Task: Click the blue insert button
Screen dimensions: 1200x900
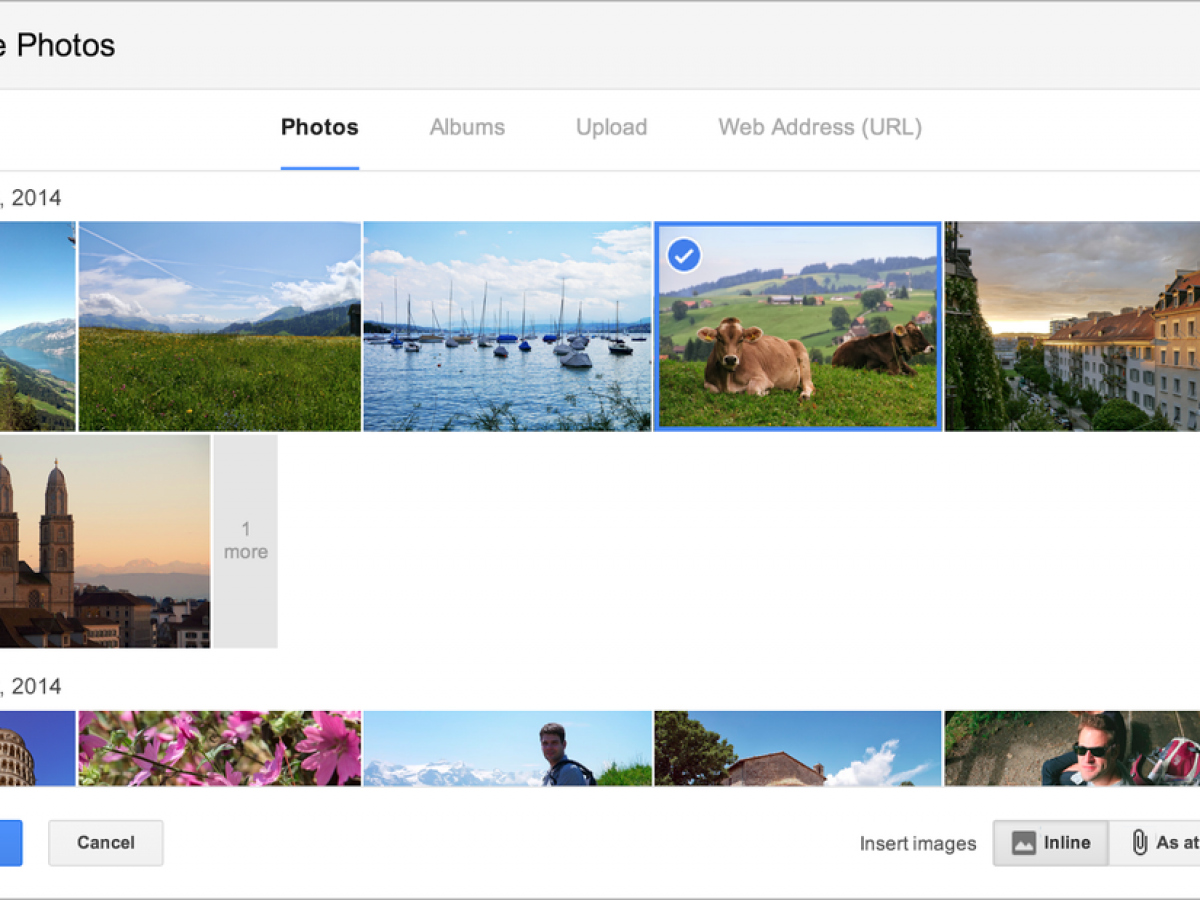Action: pos(10,843)
